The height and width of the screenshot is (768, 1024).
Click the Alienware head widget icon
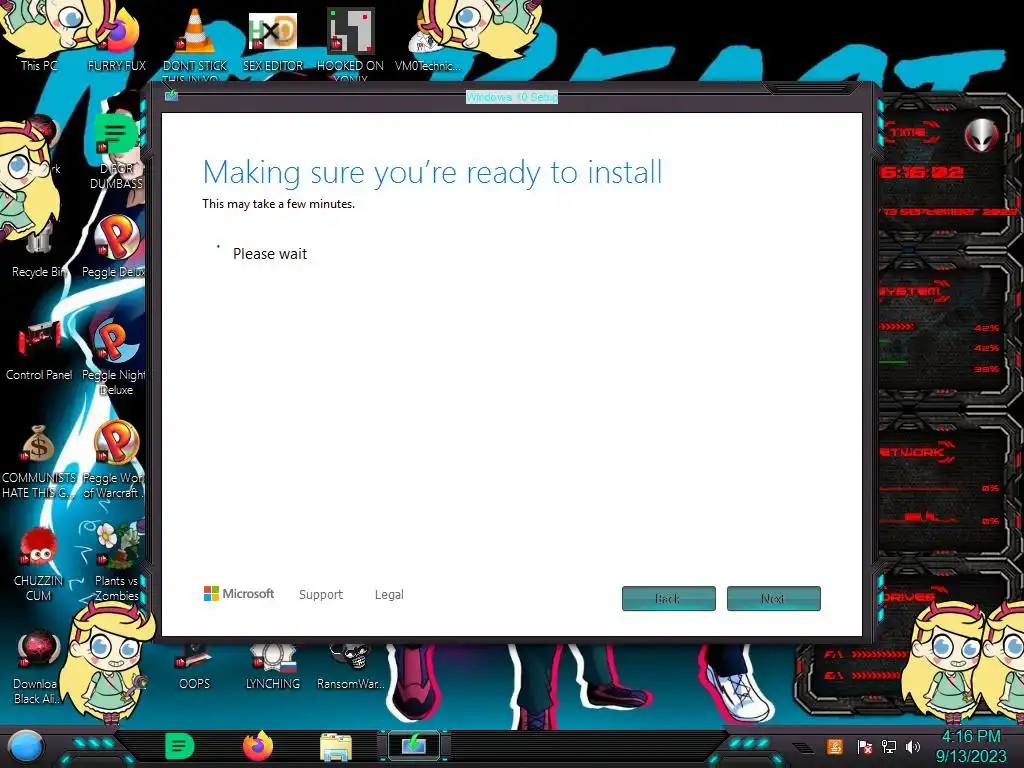click(x=982, y=135)
